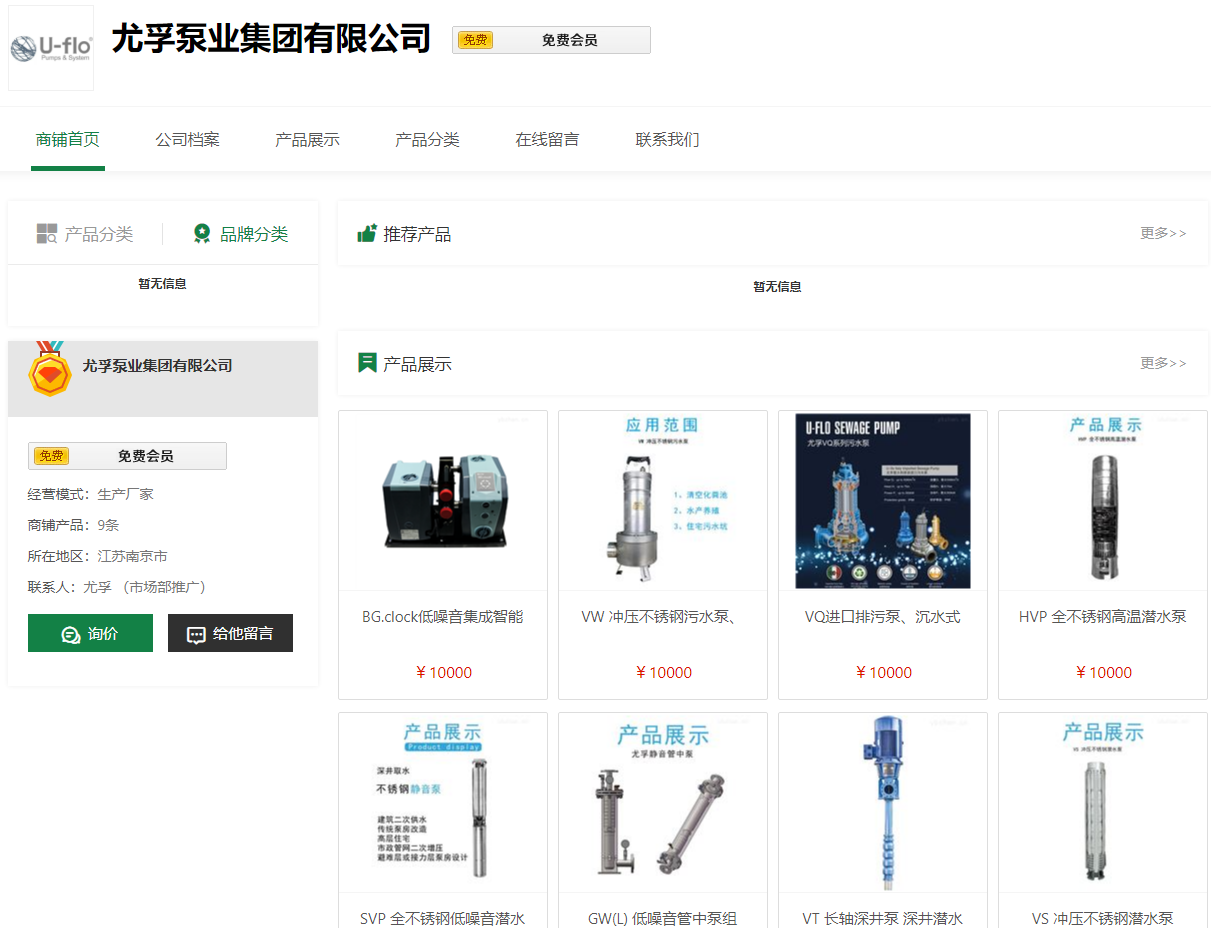Click the BG.clock低噪音集成智能 title link

tap(443, 617)
